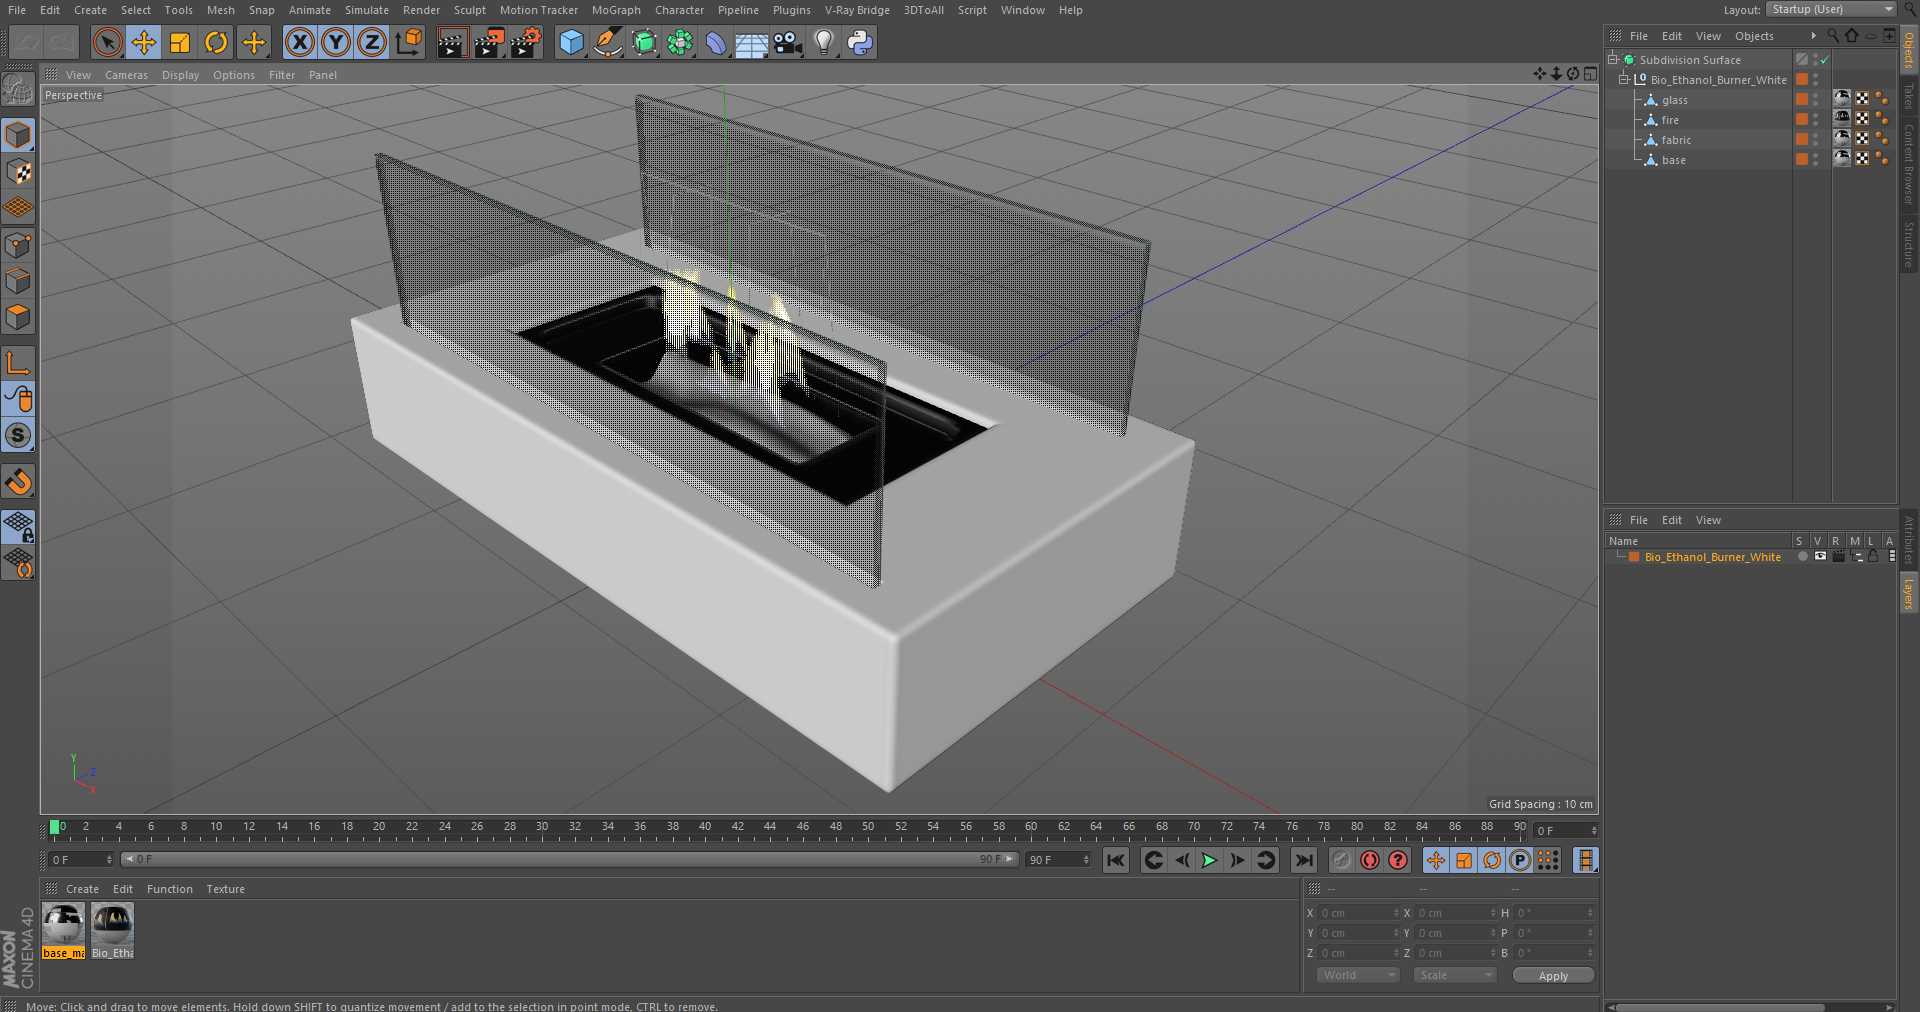Toggle visibility dots for glass object
The width and height of the screenshot is (1920, 1012).
[x=1815, y=100]
